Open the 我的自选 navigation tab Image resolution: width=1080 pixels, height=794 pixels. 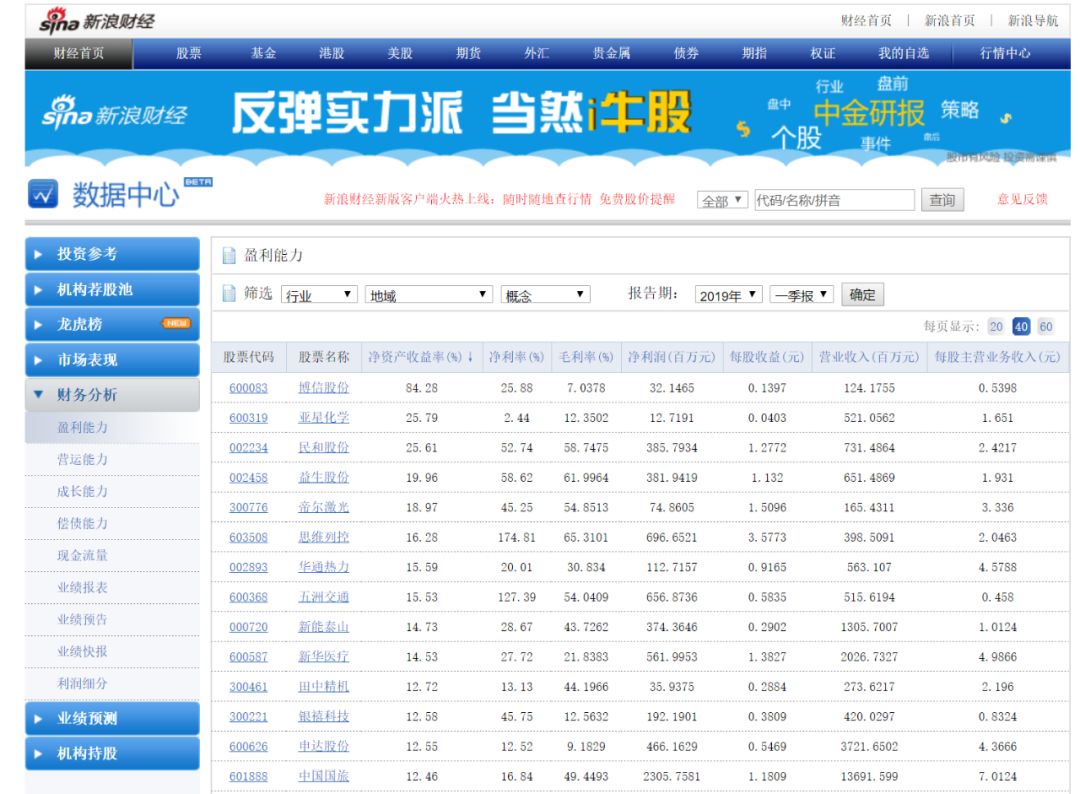[x=904, y=53]
